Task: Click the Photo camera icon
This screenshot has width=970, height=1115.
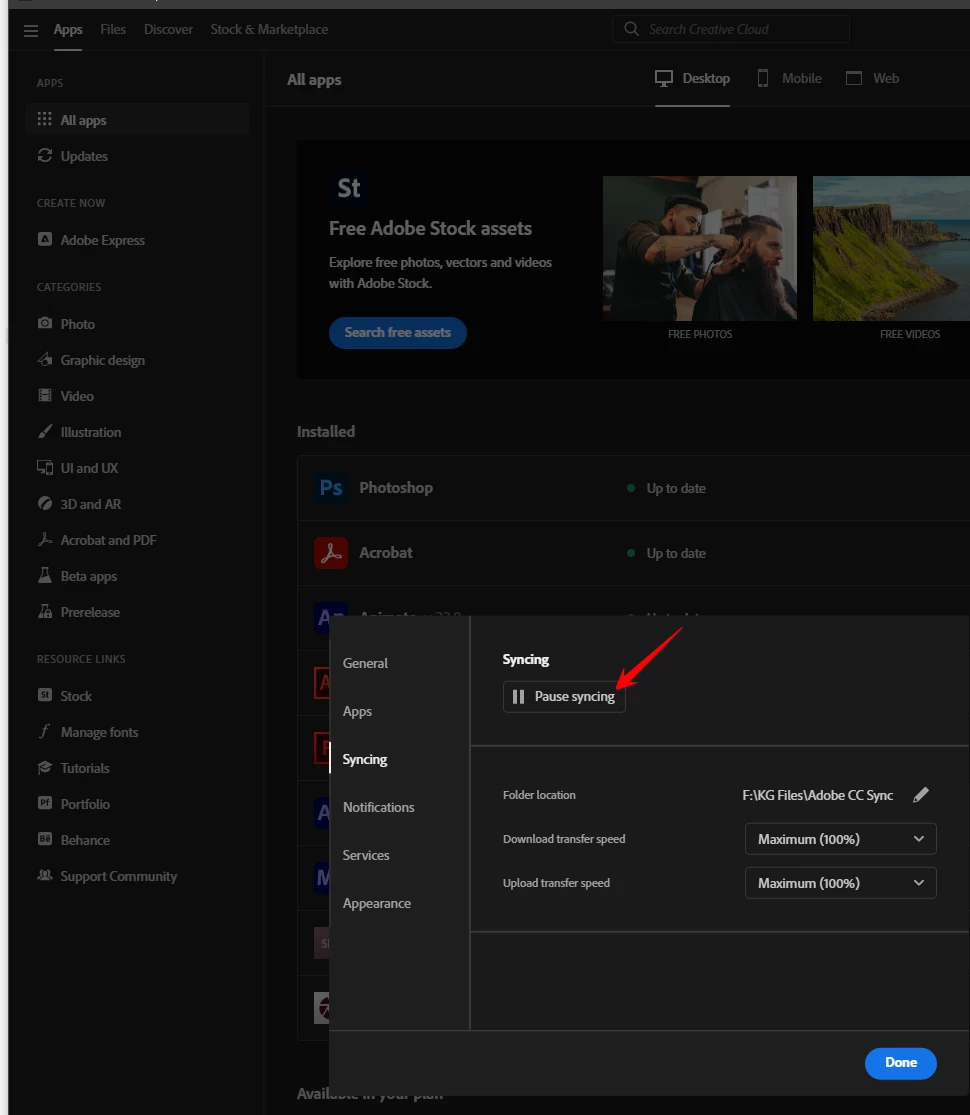Action: point(45,323)
